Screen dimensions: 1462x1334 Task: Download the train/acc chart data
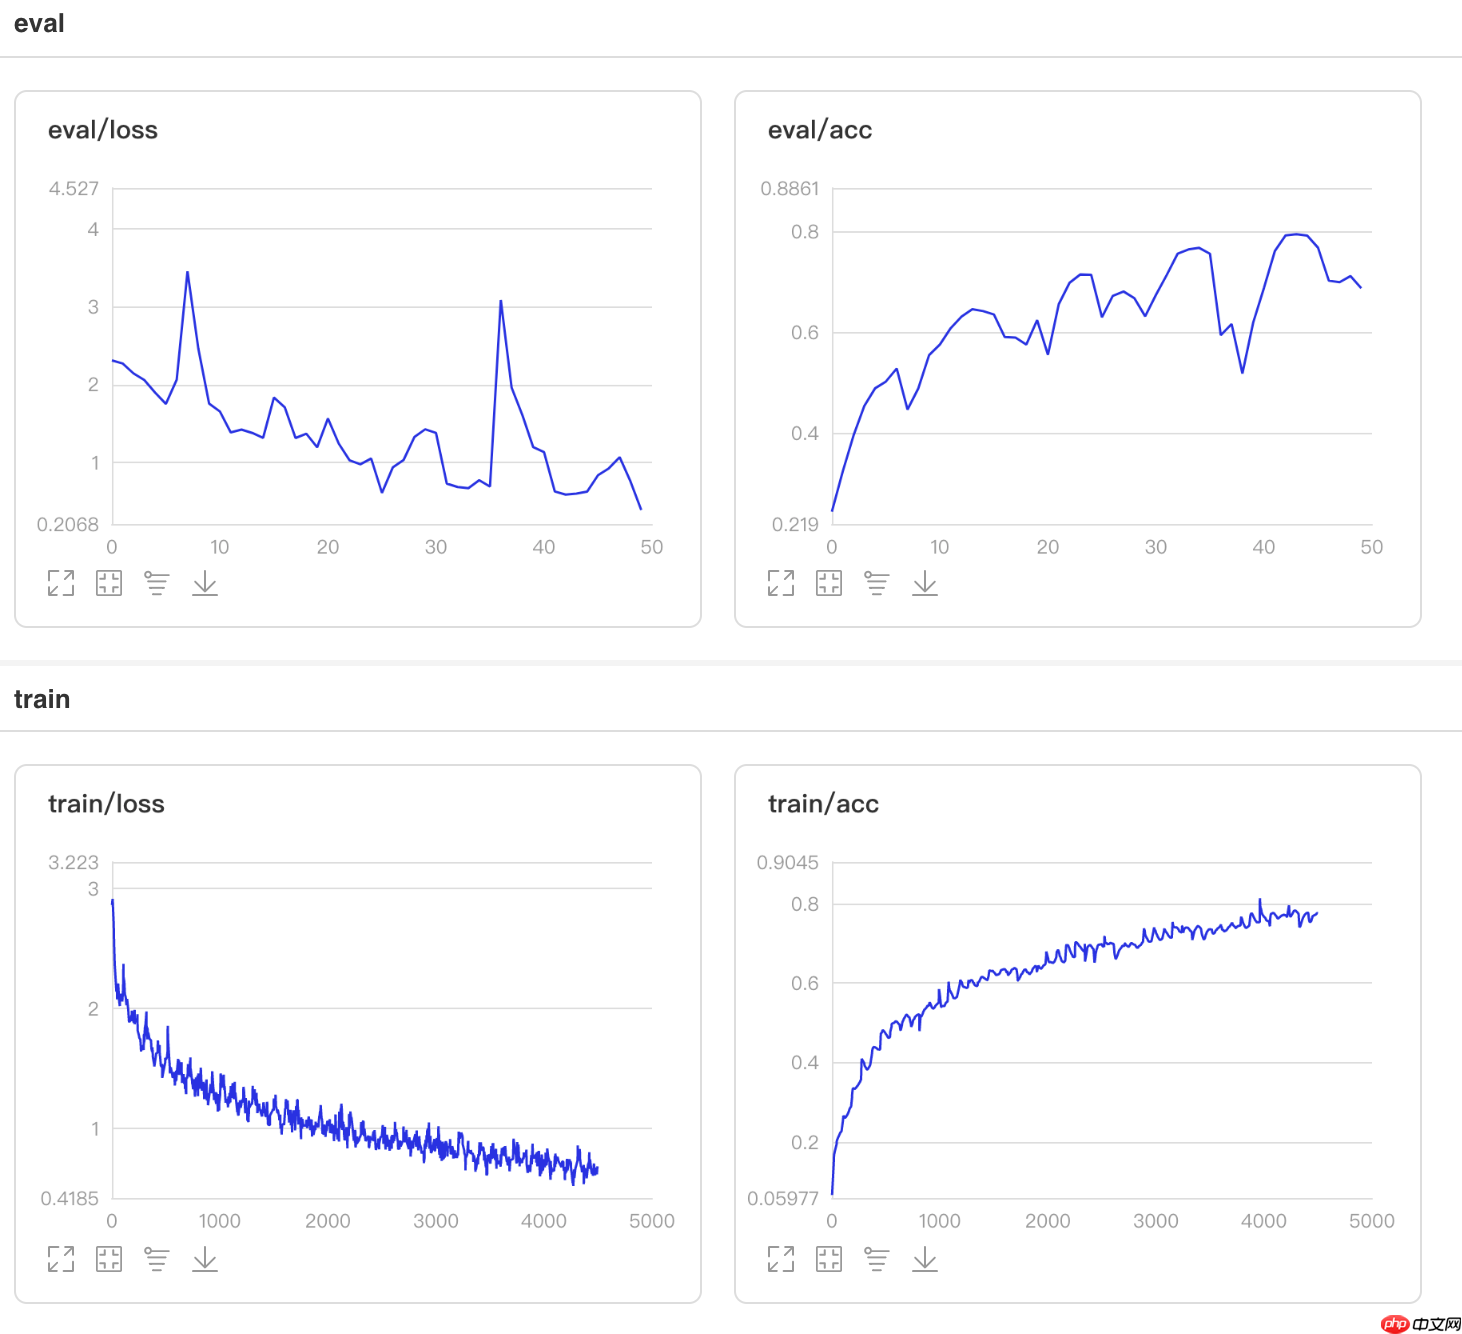tap(925, 1259)
